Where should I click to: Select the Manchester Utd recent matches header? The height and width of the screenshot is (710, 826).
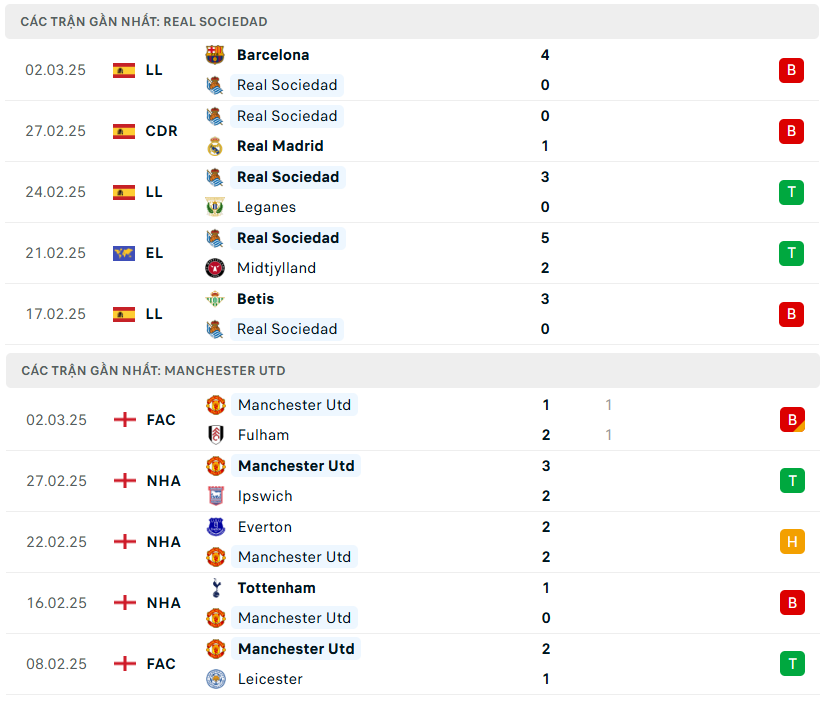(x=153, y=370)
